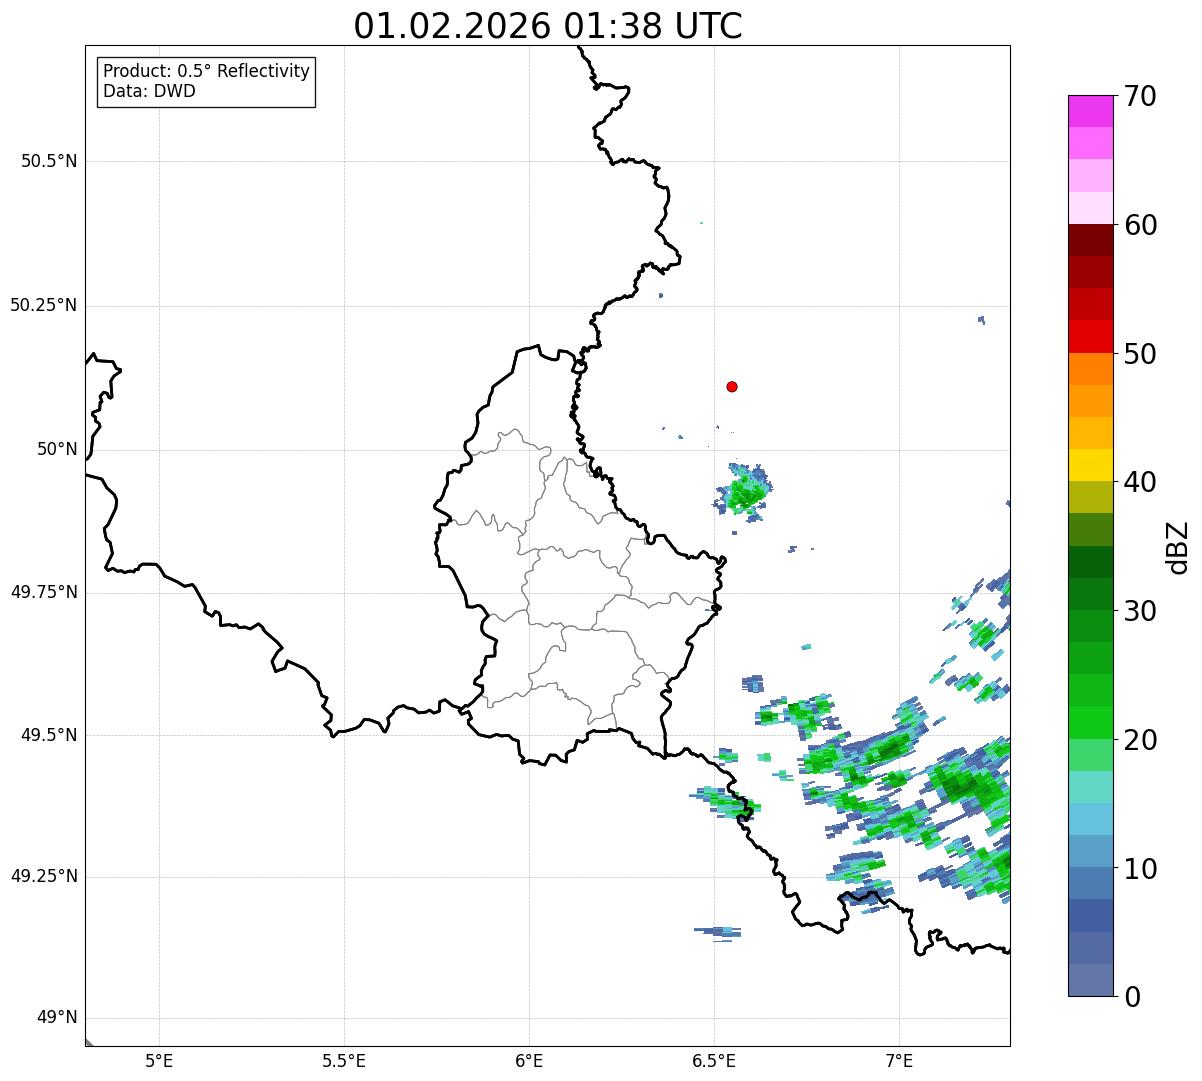Click the latitude label '49.25°N'

pos(44,876)
